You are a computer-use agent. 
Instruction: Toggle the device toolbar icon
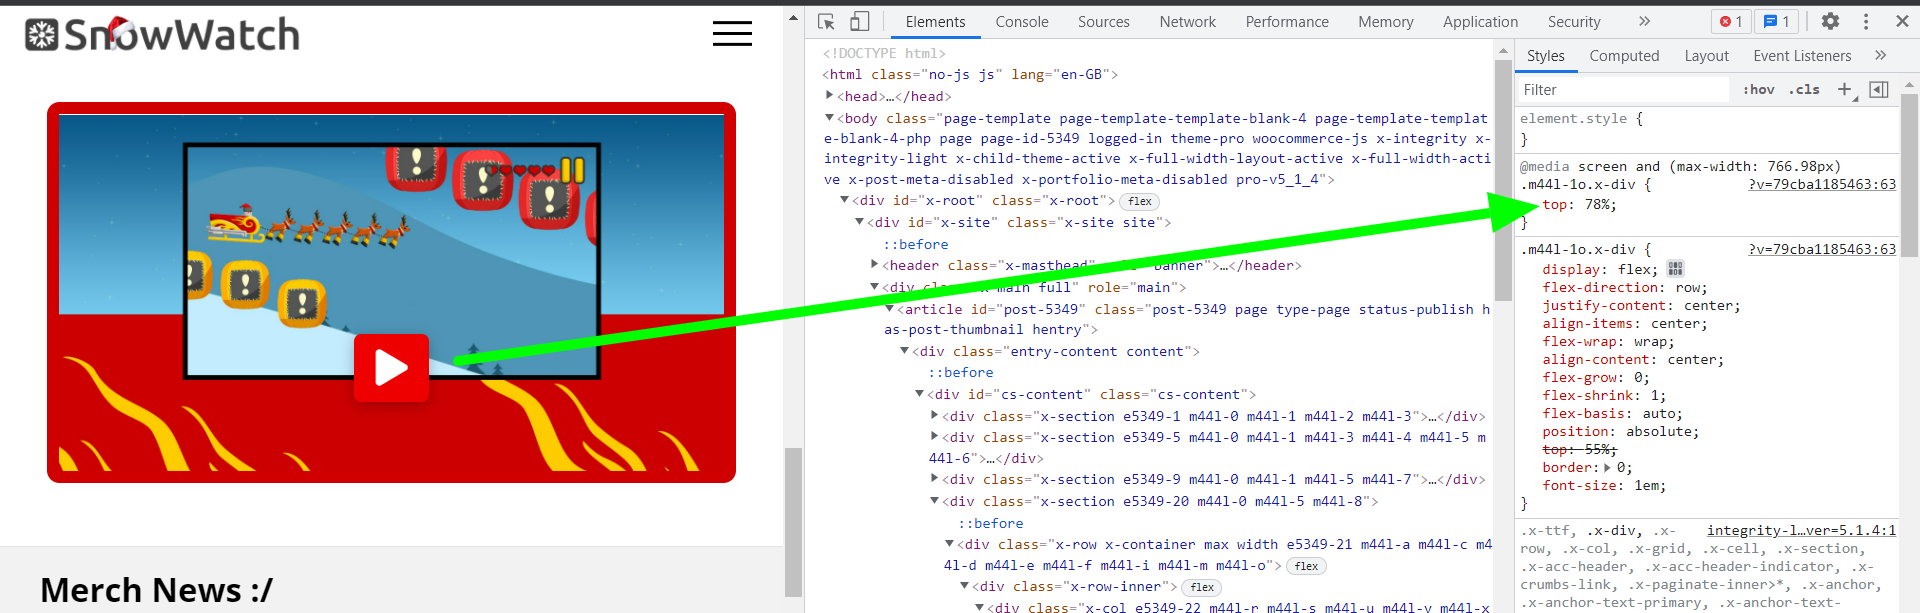point(860,22)
